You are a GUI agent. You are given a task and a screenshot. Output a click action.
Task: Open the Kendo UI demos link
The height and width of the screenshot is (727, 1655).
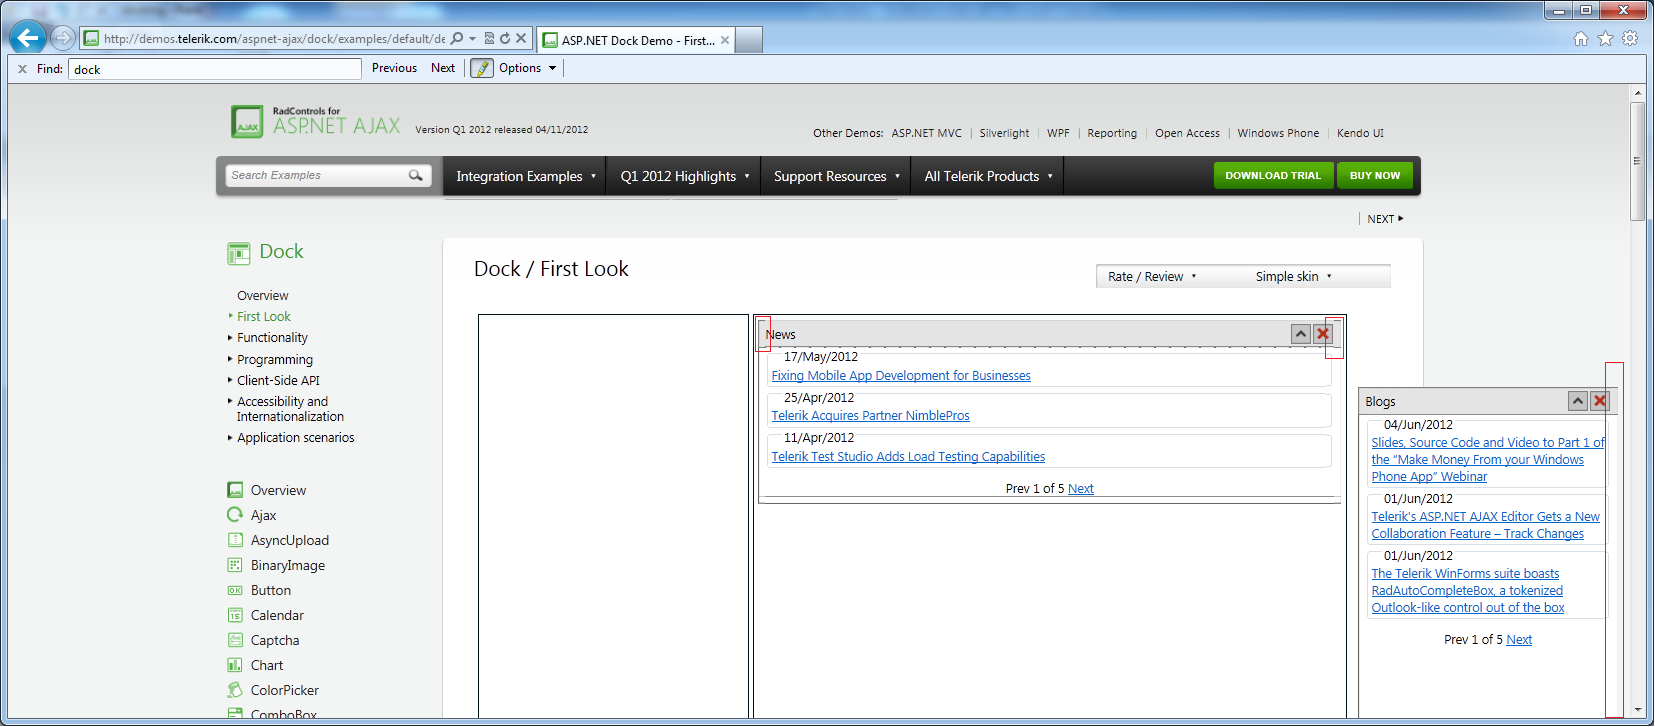pyautogui.click(x=1360, y=133)
